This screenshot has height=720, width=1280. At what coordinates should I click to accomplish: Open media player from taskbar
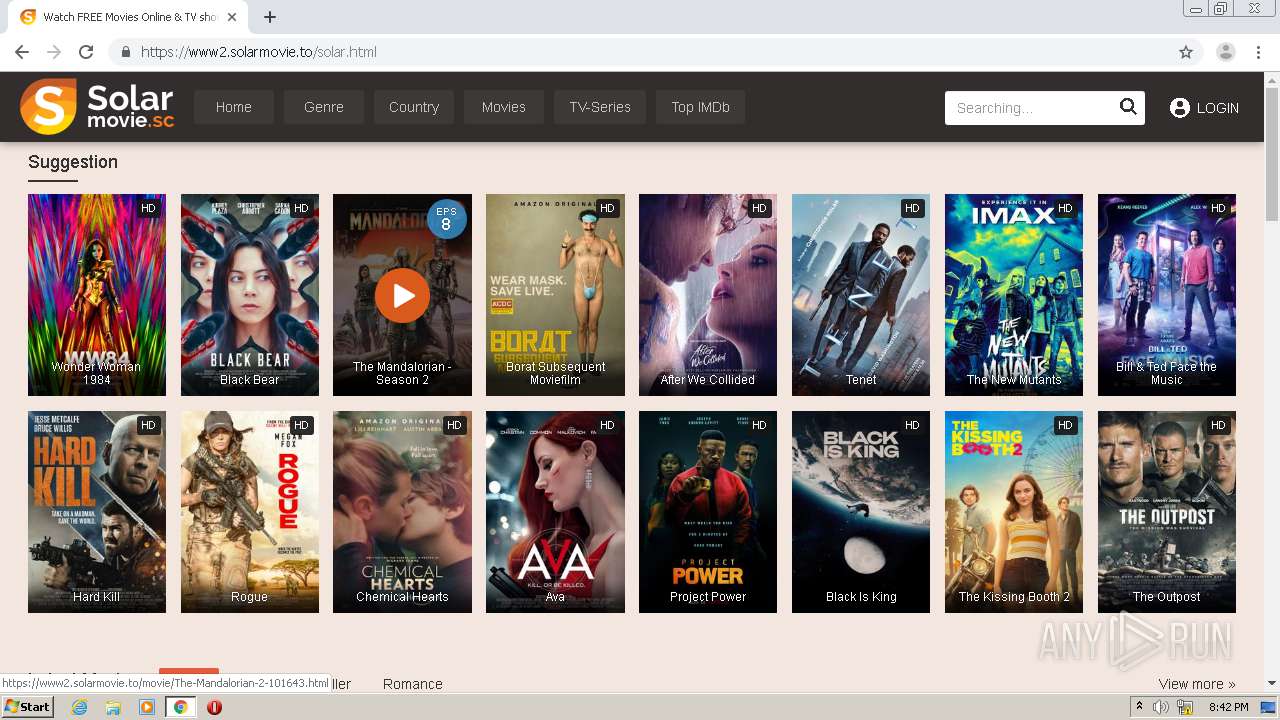point(147,707)
